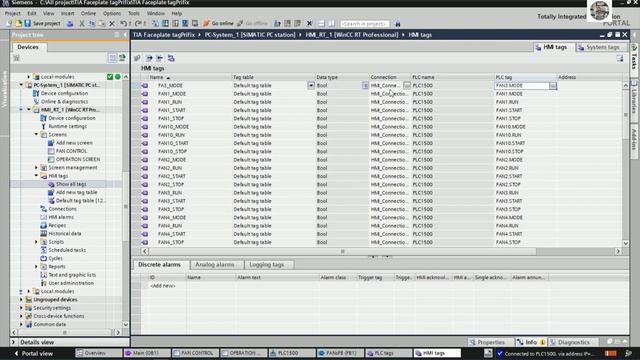Open Runtime settings in the tree
Screen dimensions: 640x360
[x=68, y=126]
